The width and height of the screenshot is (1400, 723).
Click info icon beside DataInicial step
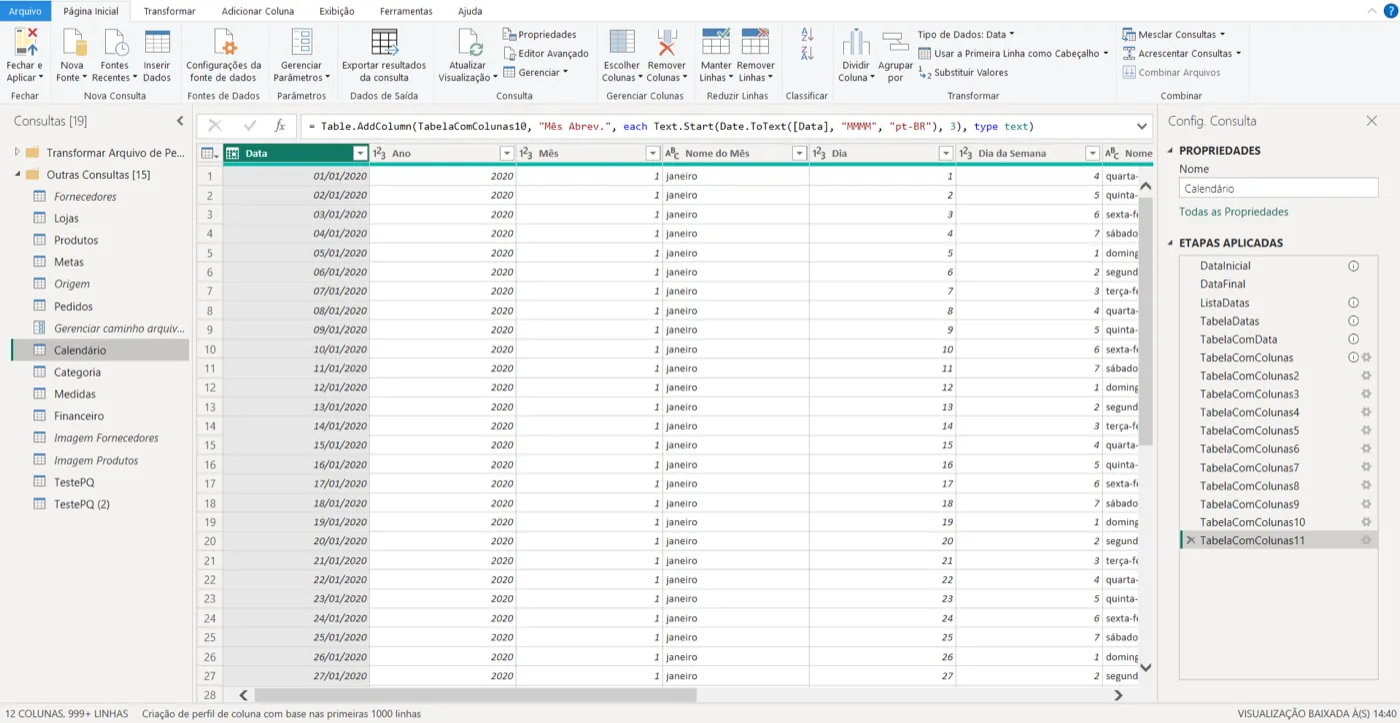tap(1353, 266)
